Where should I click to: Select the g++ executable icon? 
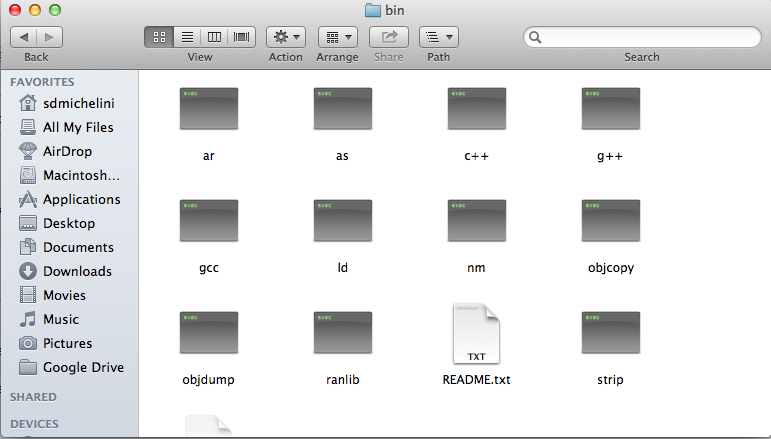tap(608, 109)
